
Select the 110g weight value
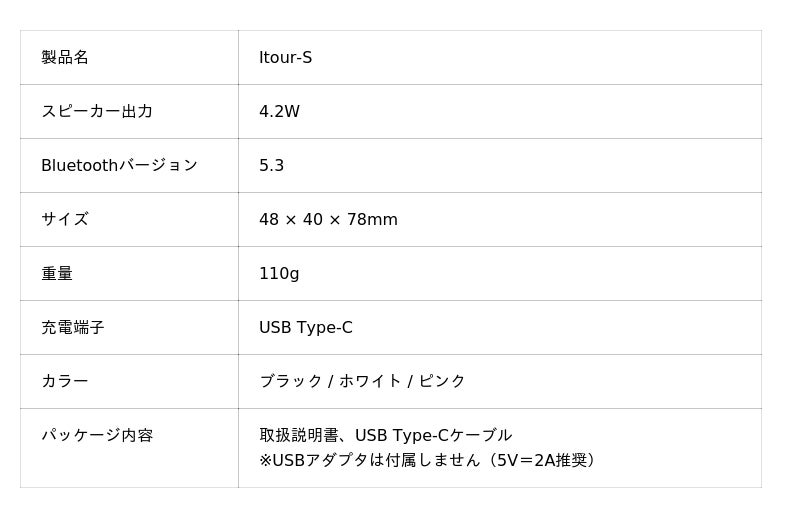coord(279,274)
